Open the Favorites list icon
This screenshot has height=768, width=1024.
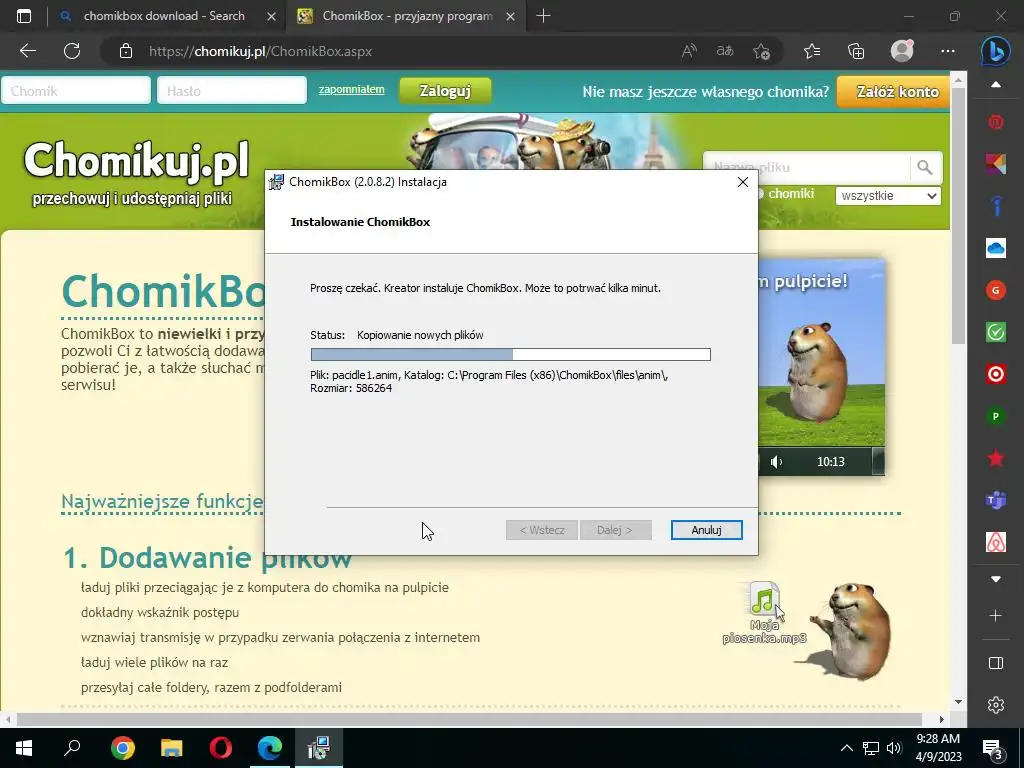(812, 51)
